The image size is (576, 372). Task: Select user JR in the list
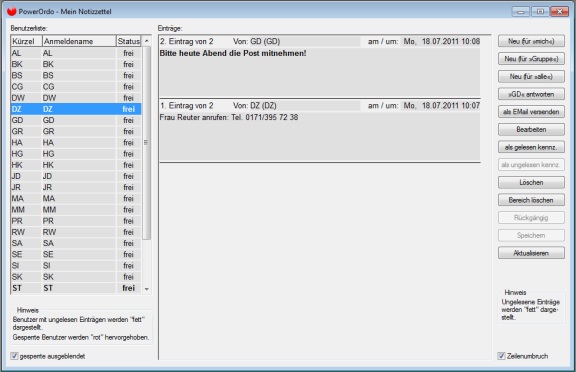76,187
